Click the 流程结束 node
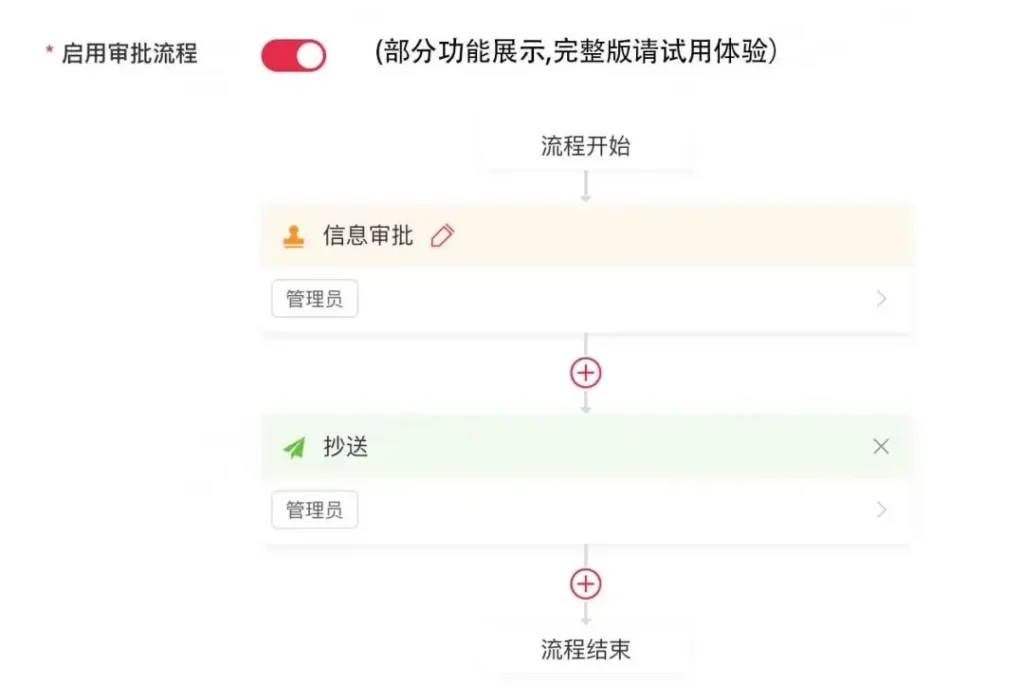This screenshot has height=685, width=1024. tap(585, 650)
